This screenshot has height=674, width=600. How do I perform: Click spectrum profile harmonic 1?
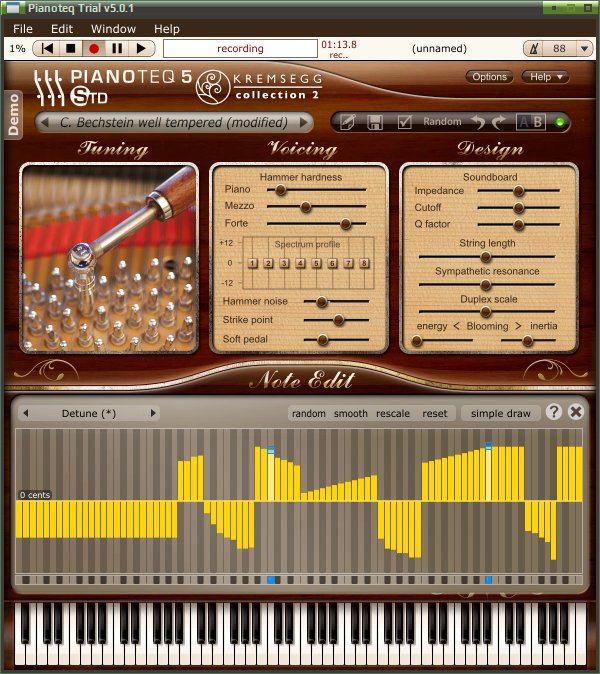(253, 263)
